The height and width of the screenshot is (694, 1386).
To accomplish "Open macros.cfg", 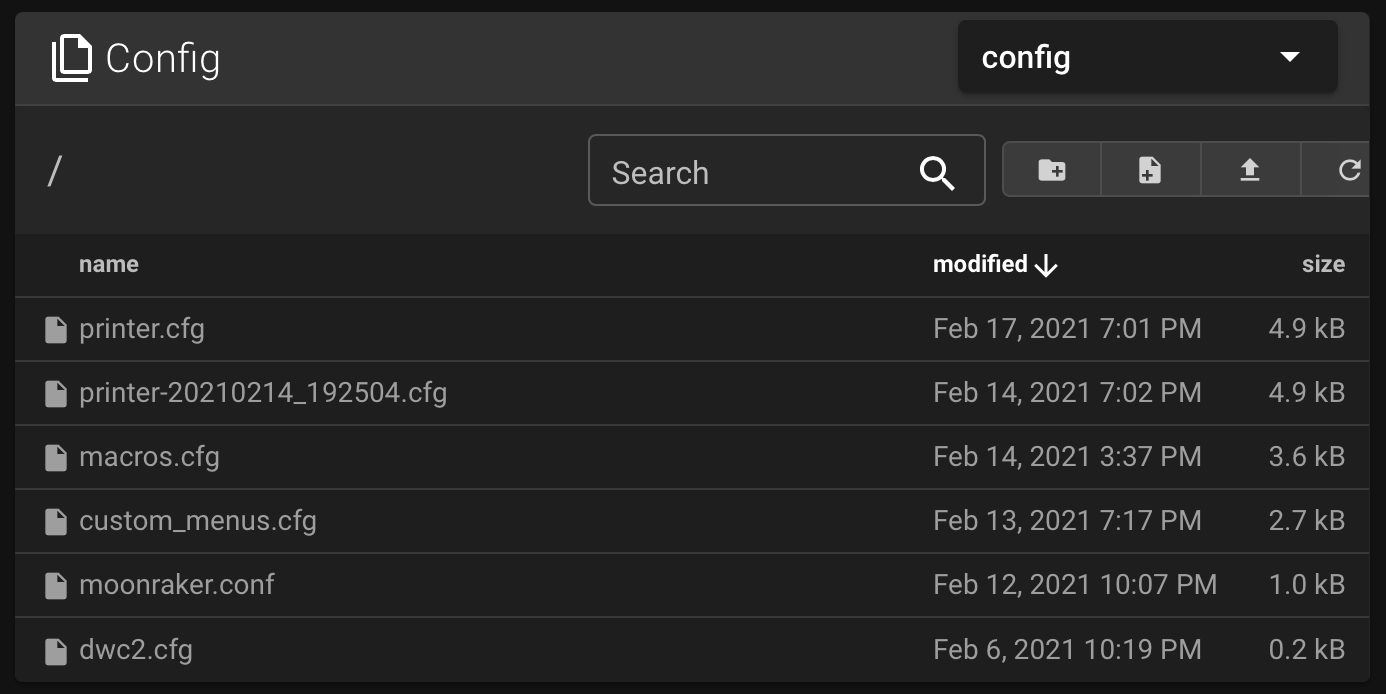I will 148,456.
